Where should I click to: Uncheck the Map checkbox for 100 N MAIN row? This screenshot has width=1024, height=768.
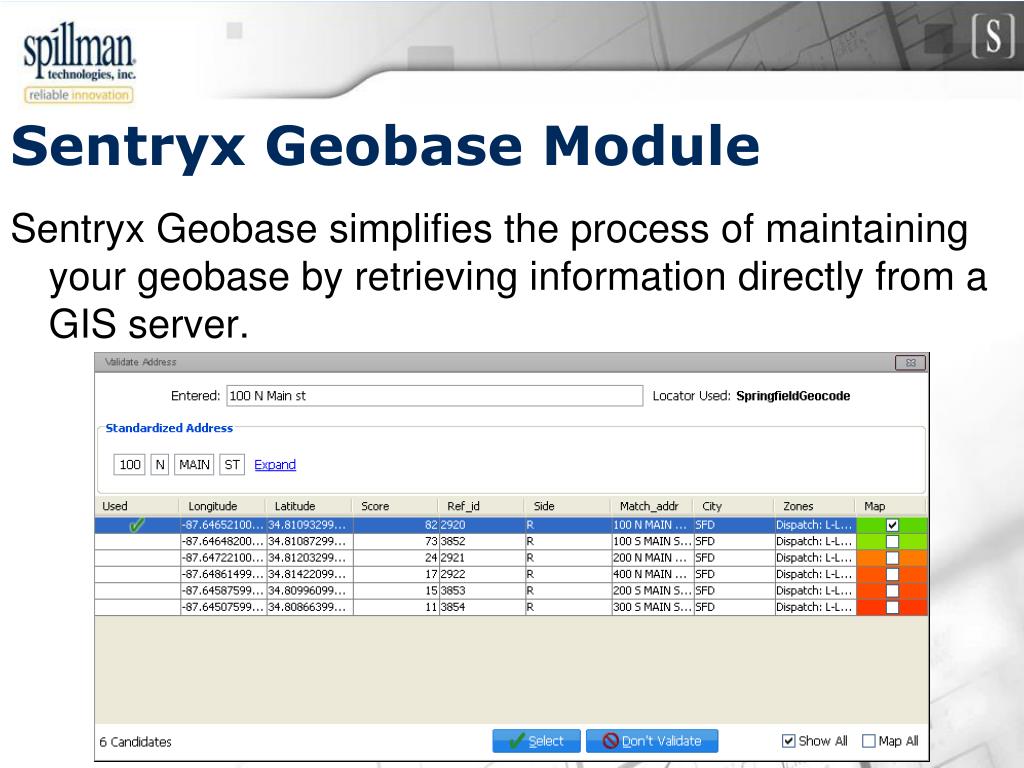click(892, 525)
